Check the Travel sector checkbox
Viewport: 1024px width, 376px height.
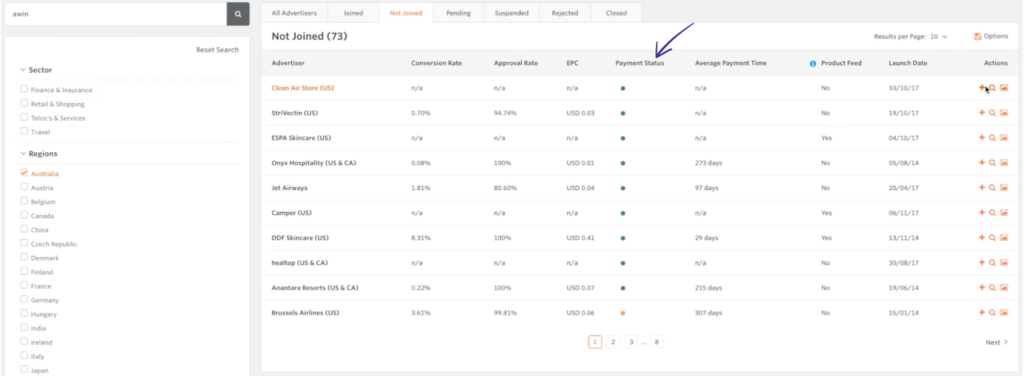(24, 131)
